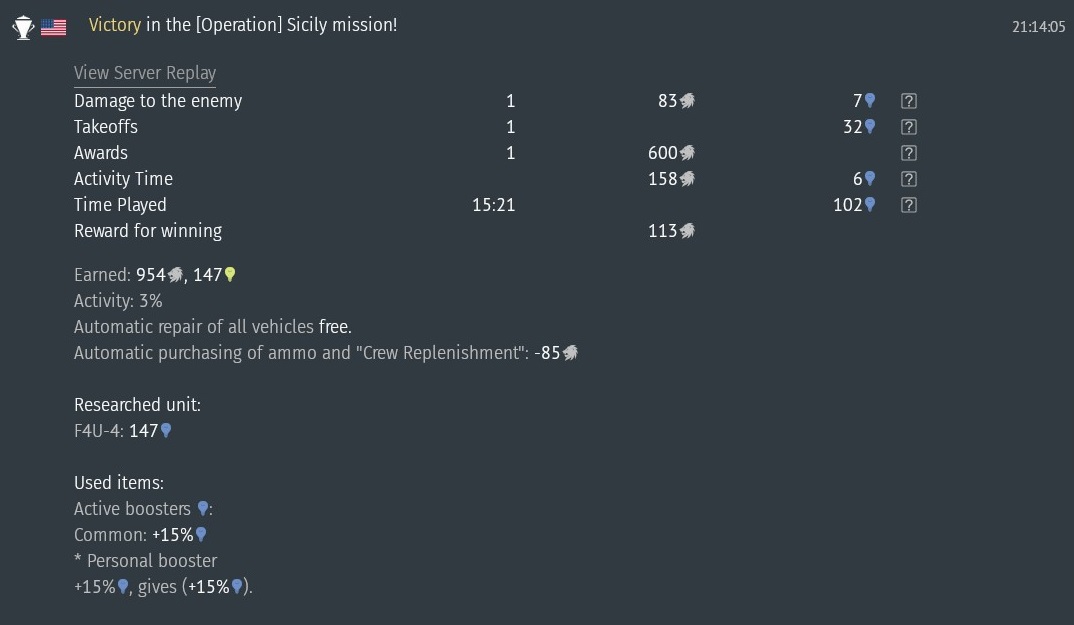Viewport: 1074px width, 625px height.
Task: Click the trophy victory icon
Action: pos(23,27)
